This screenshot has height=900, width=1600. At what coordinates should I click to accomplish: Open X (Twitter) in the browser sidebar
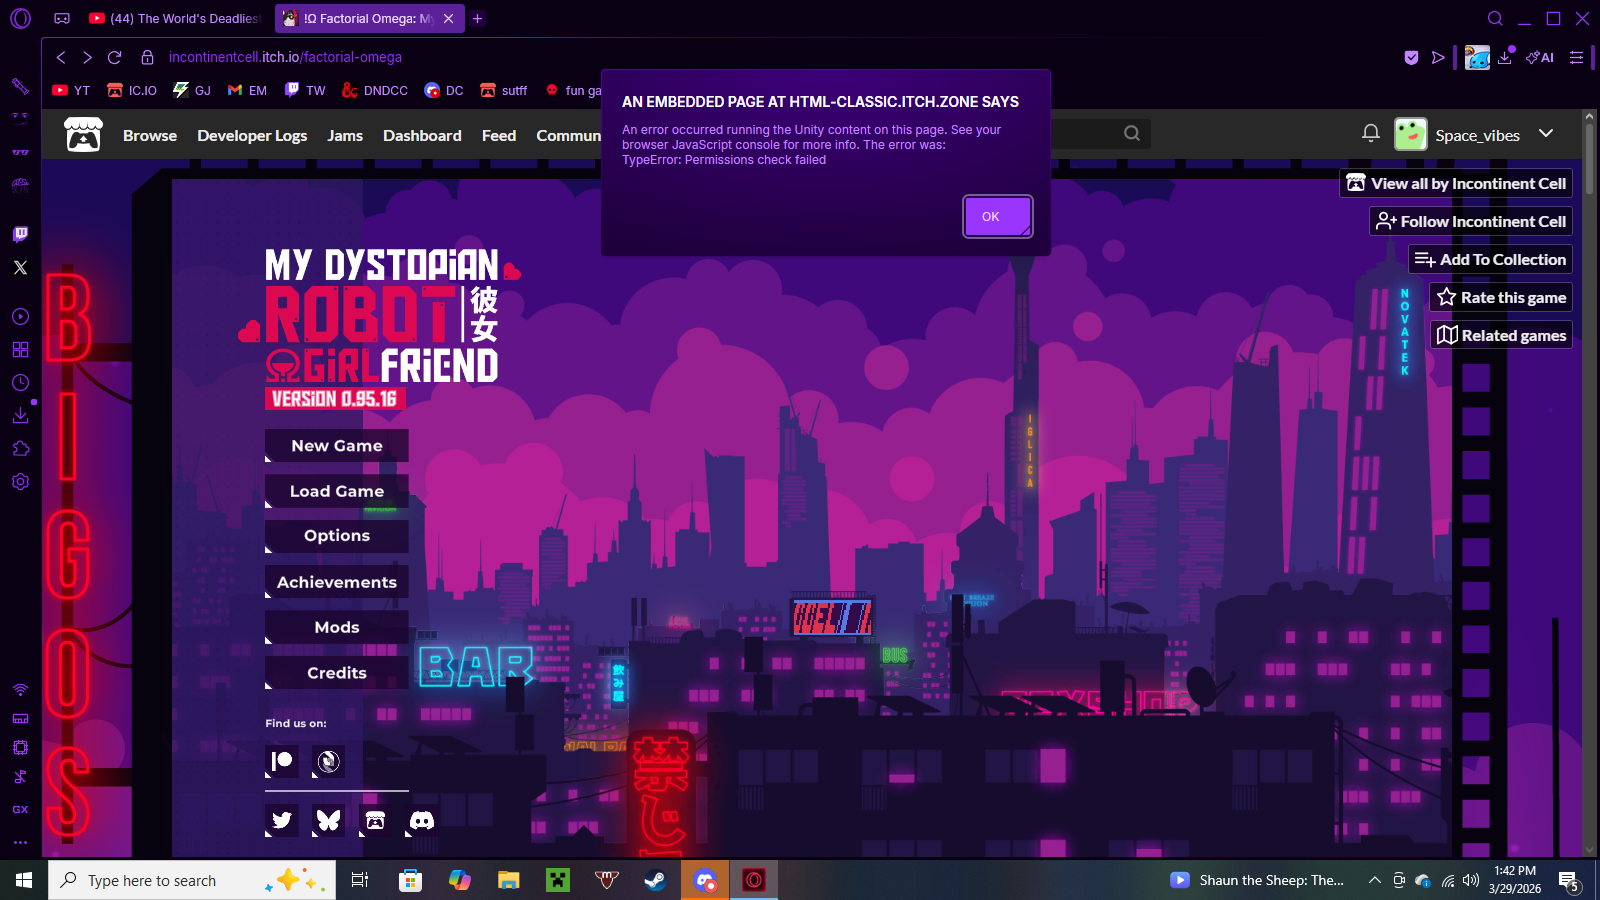coord(20,267)
